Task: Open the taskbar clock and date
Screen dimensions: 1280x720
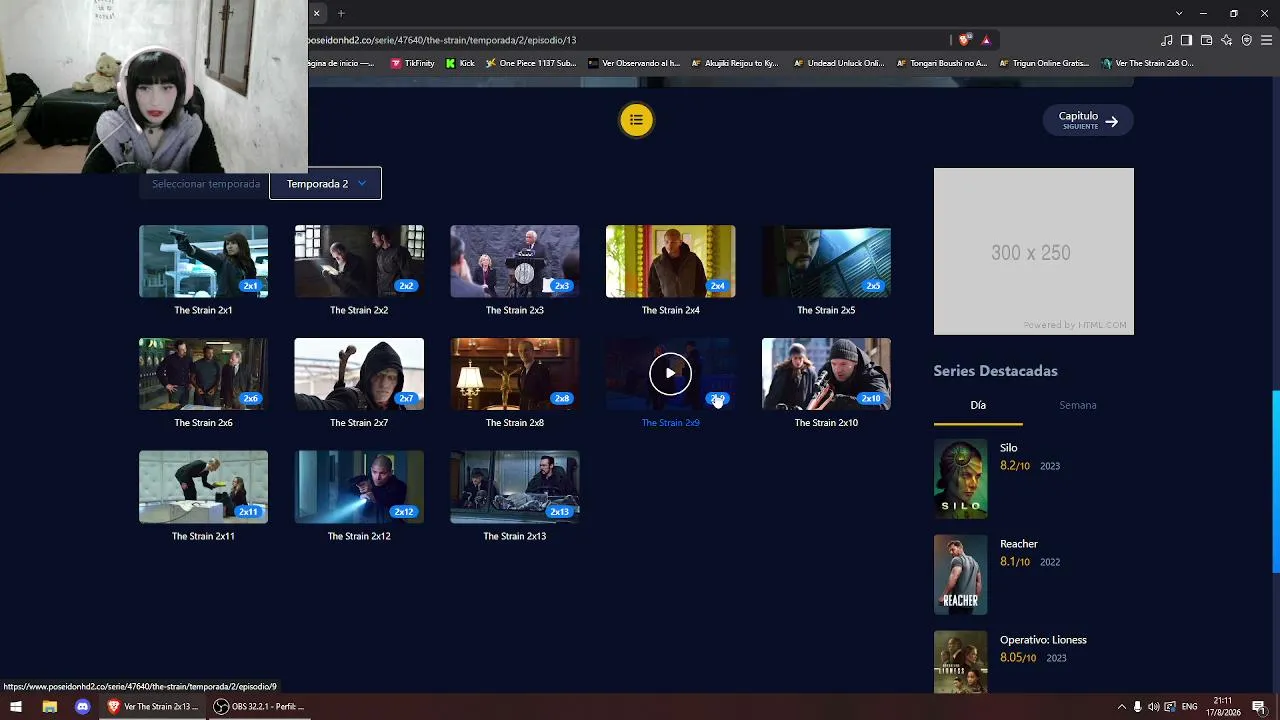Action: click(1223, 706)
